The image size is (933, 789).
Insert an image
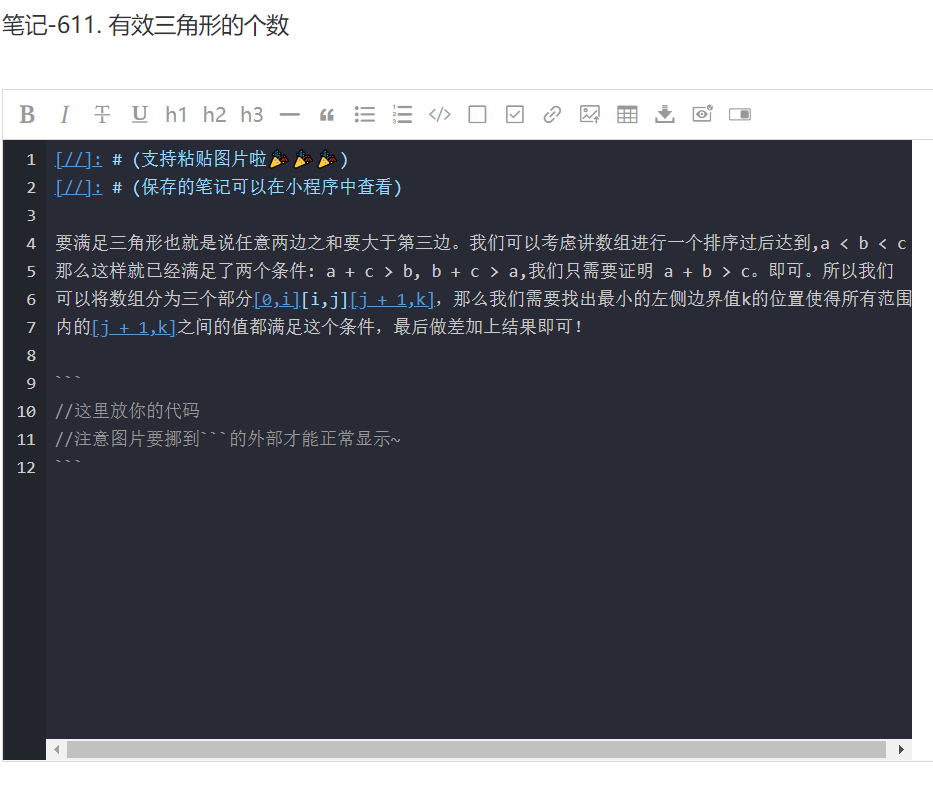[589, 114]
